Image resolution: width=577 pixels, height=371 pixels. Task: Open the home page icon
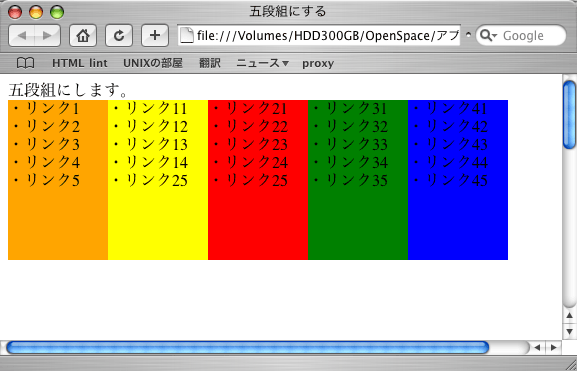[83, 36]
